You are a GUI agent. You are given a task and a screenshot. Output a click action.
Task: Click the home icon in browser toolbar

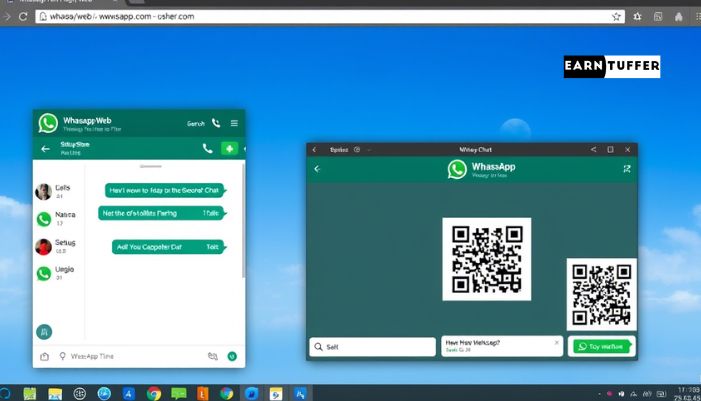coord(679,17)
